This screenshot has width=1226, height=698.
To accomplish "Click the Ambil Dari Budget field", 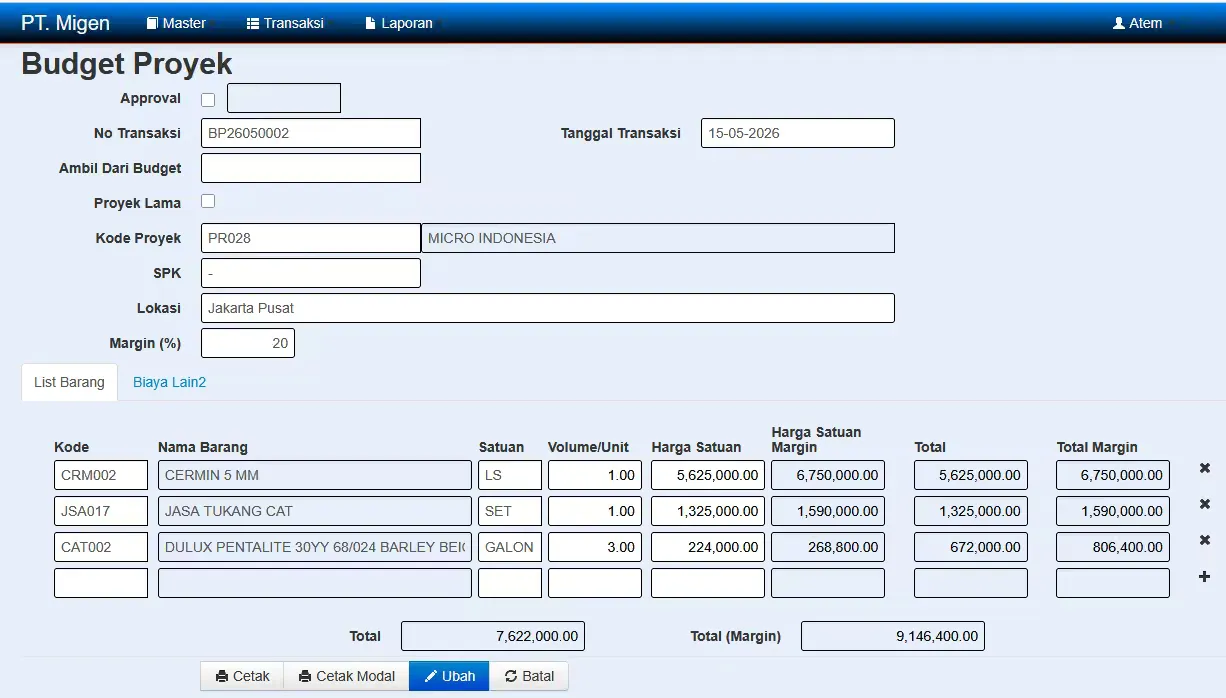I will coord(311,168).
